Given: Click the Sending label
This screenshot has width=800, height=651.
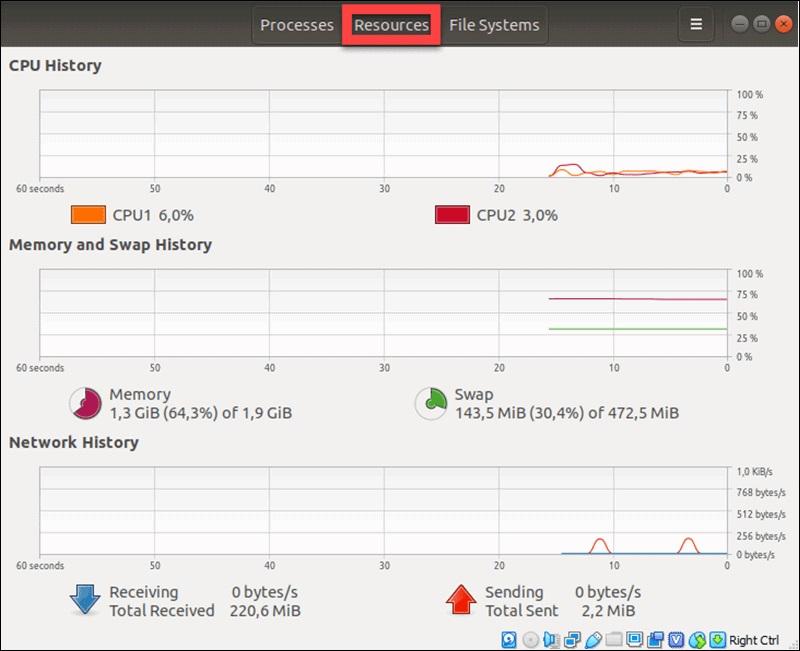Looking at the screenshot, I should click(514, 592).
